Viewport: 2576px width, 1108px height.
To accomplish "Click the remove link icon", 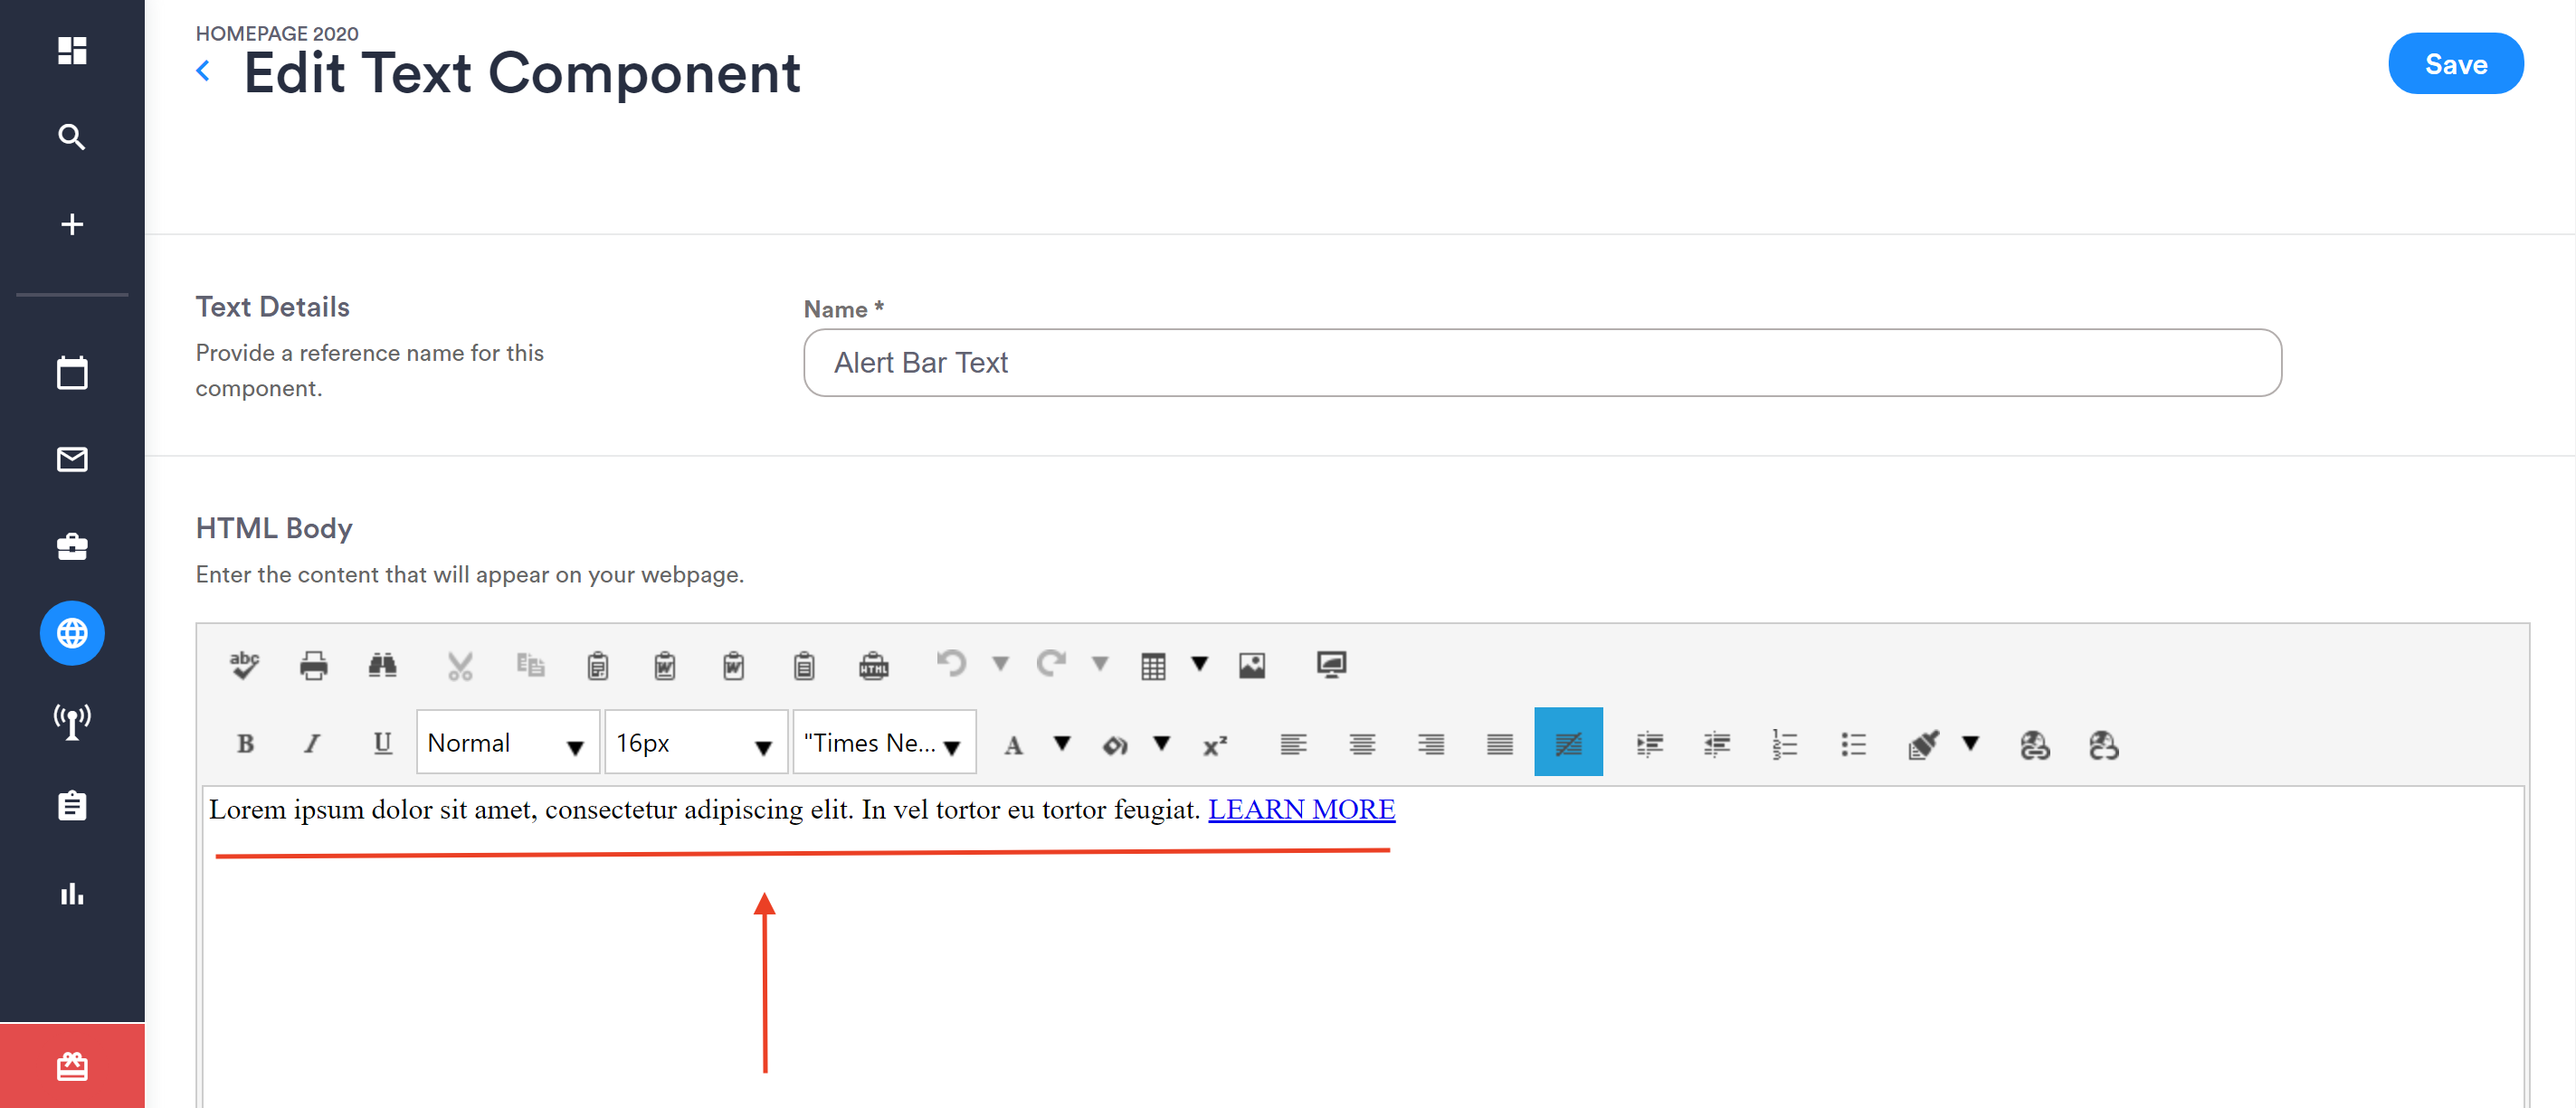I will point(2103,745).
